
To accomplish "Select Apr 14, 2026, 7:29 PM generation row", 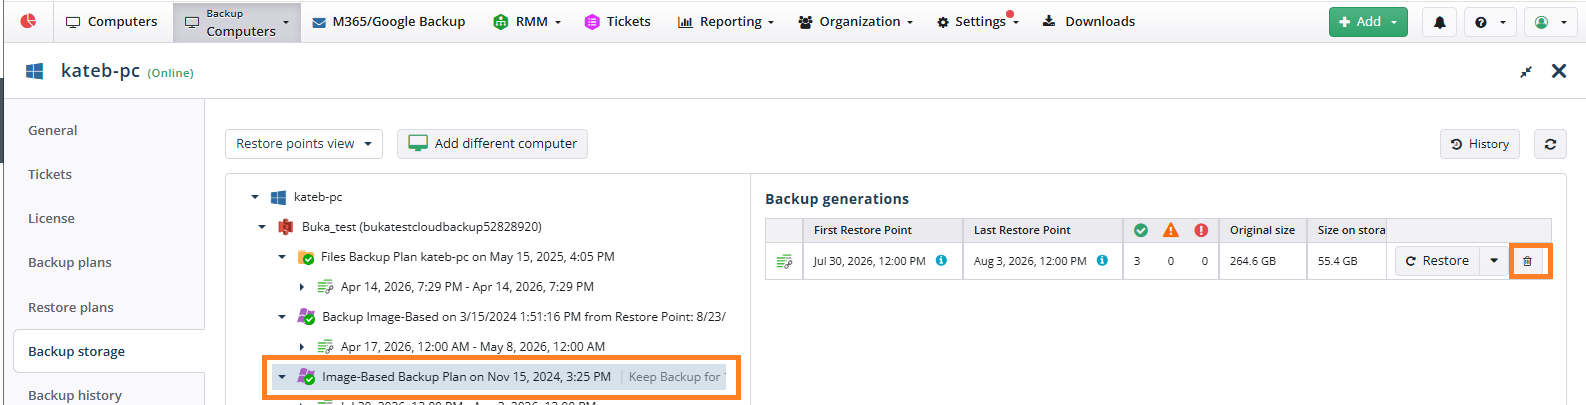I will (467, 287).
